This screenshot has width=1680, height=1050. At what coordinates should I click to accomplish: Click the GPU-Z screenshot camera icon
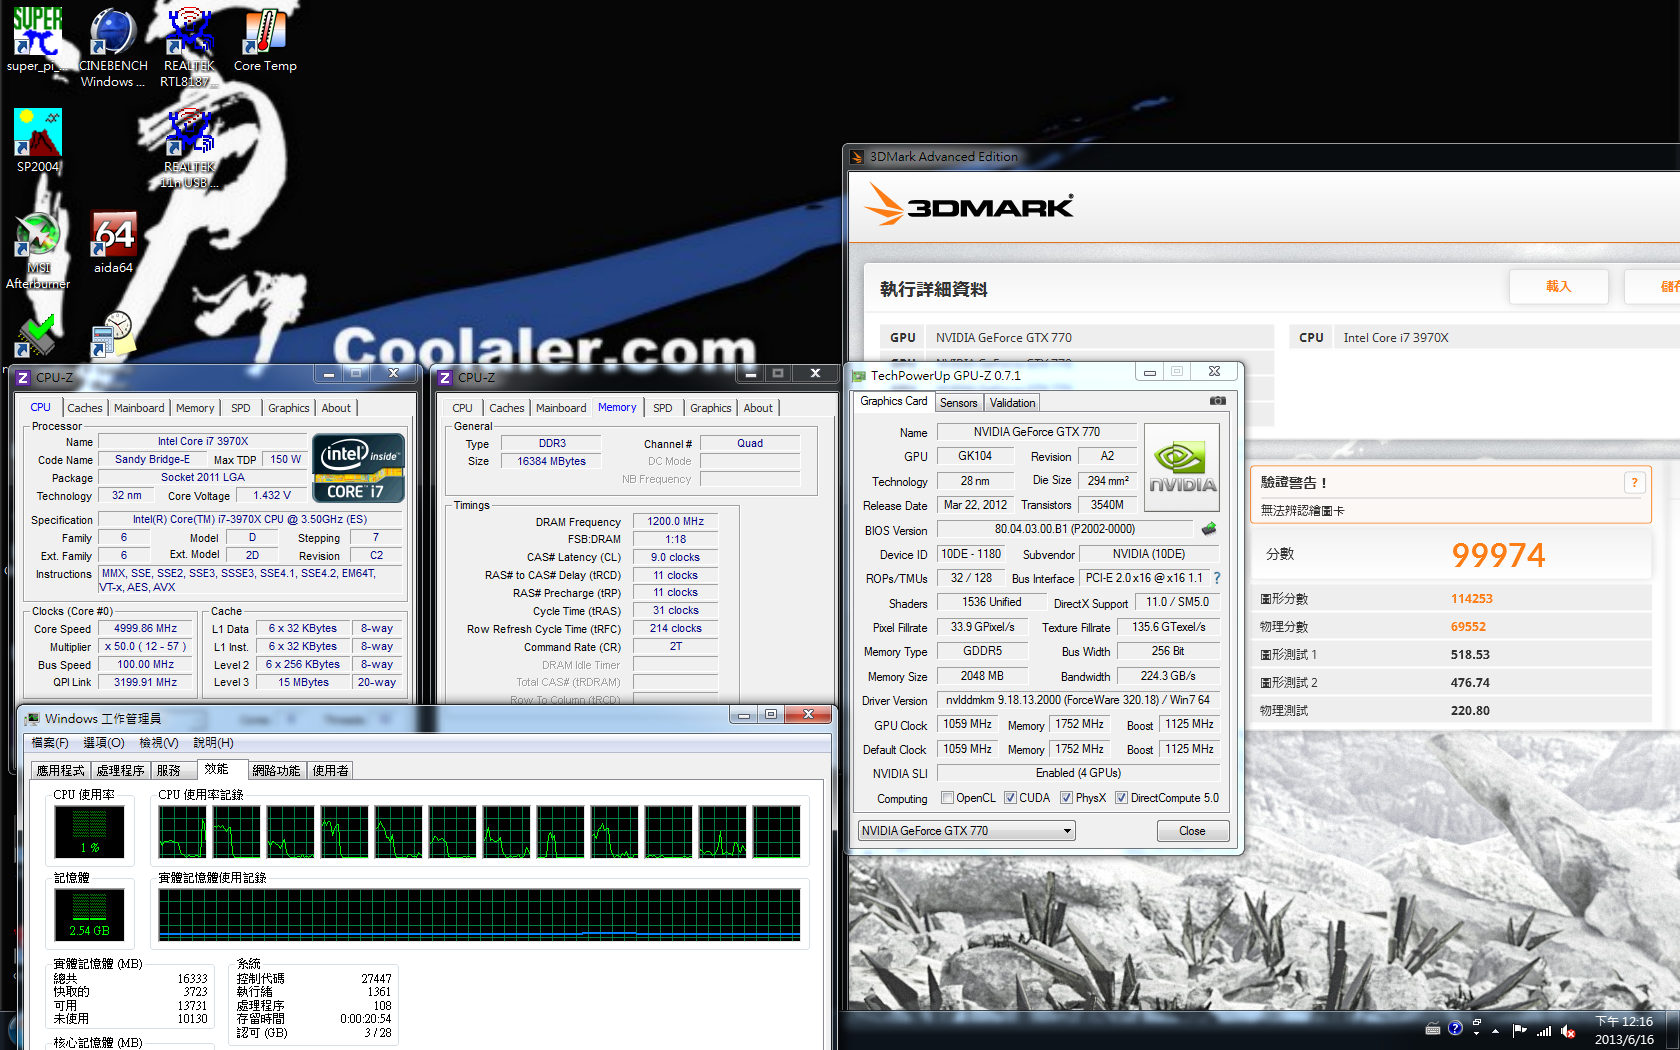tap(1217, 401)
